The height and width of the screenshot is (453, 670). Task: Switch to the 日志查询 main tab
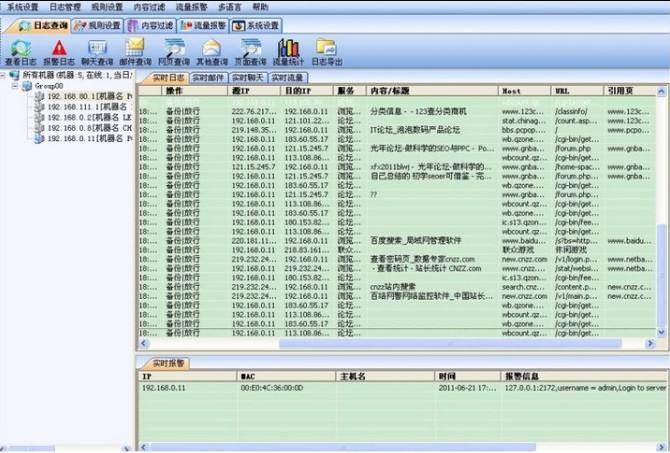tap(44, 26)
